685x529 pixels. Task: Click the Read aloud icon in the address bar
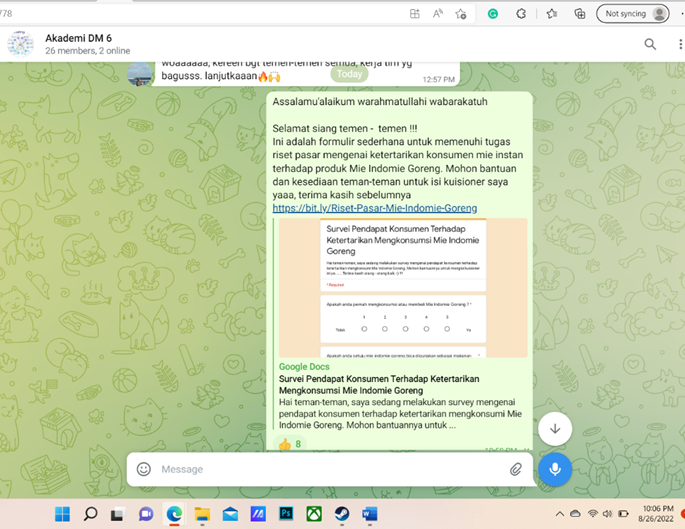pos(438,14)
